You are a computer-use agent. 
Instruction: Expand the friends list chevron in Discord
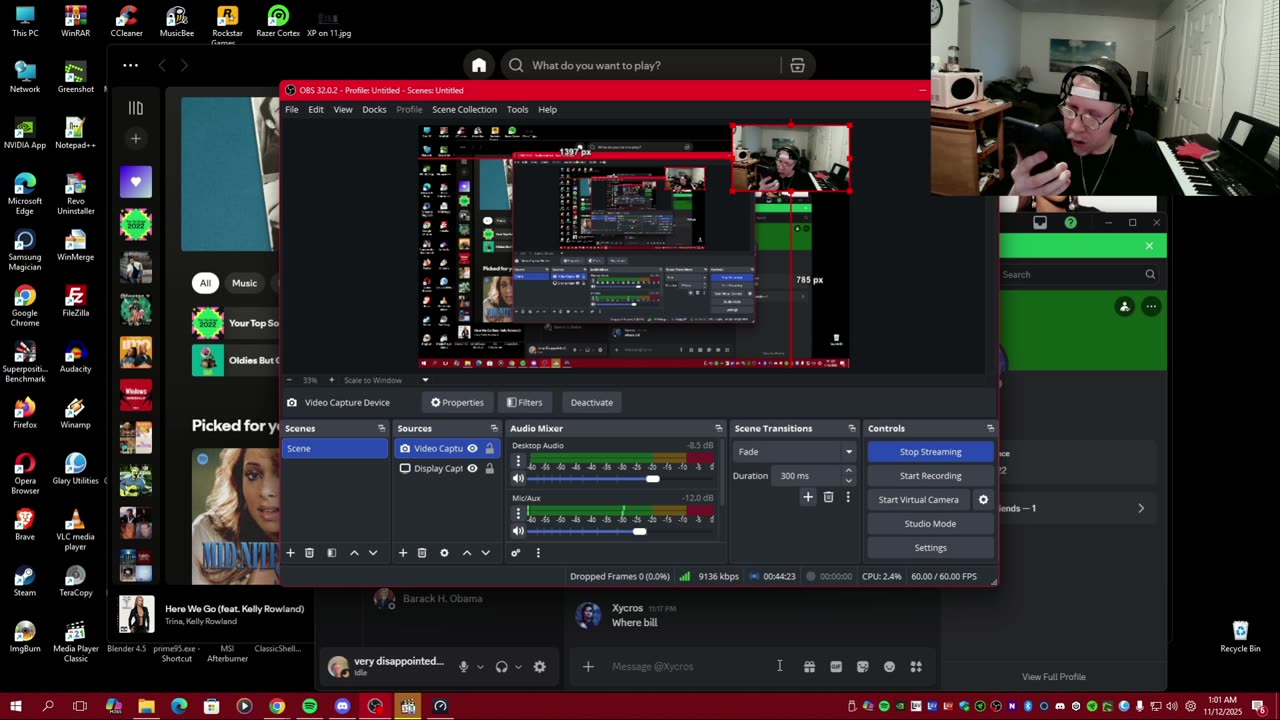tap(1141, 508)
